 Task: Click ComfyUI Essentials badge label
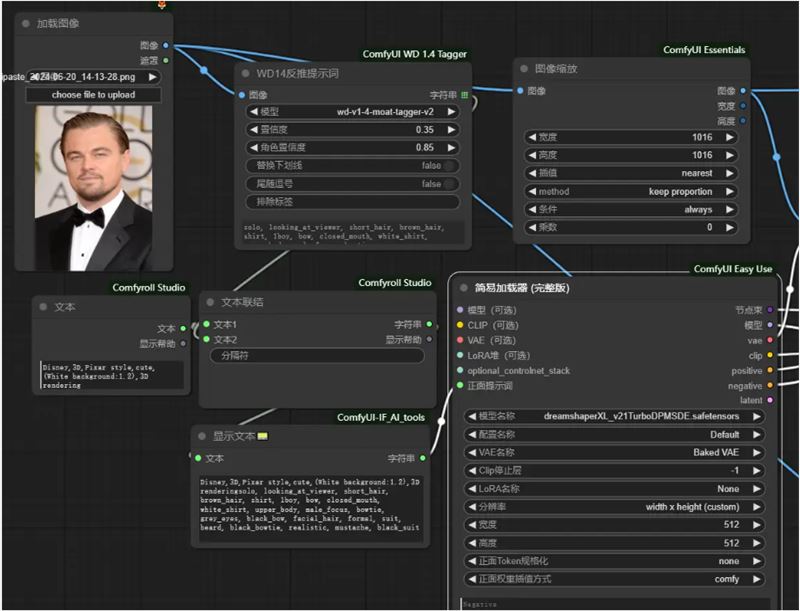point(704,50)
